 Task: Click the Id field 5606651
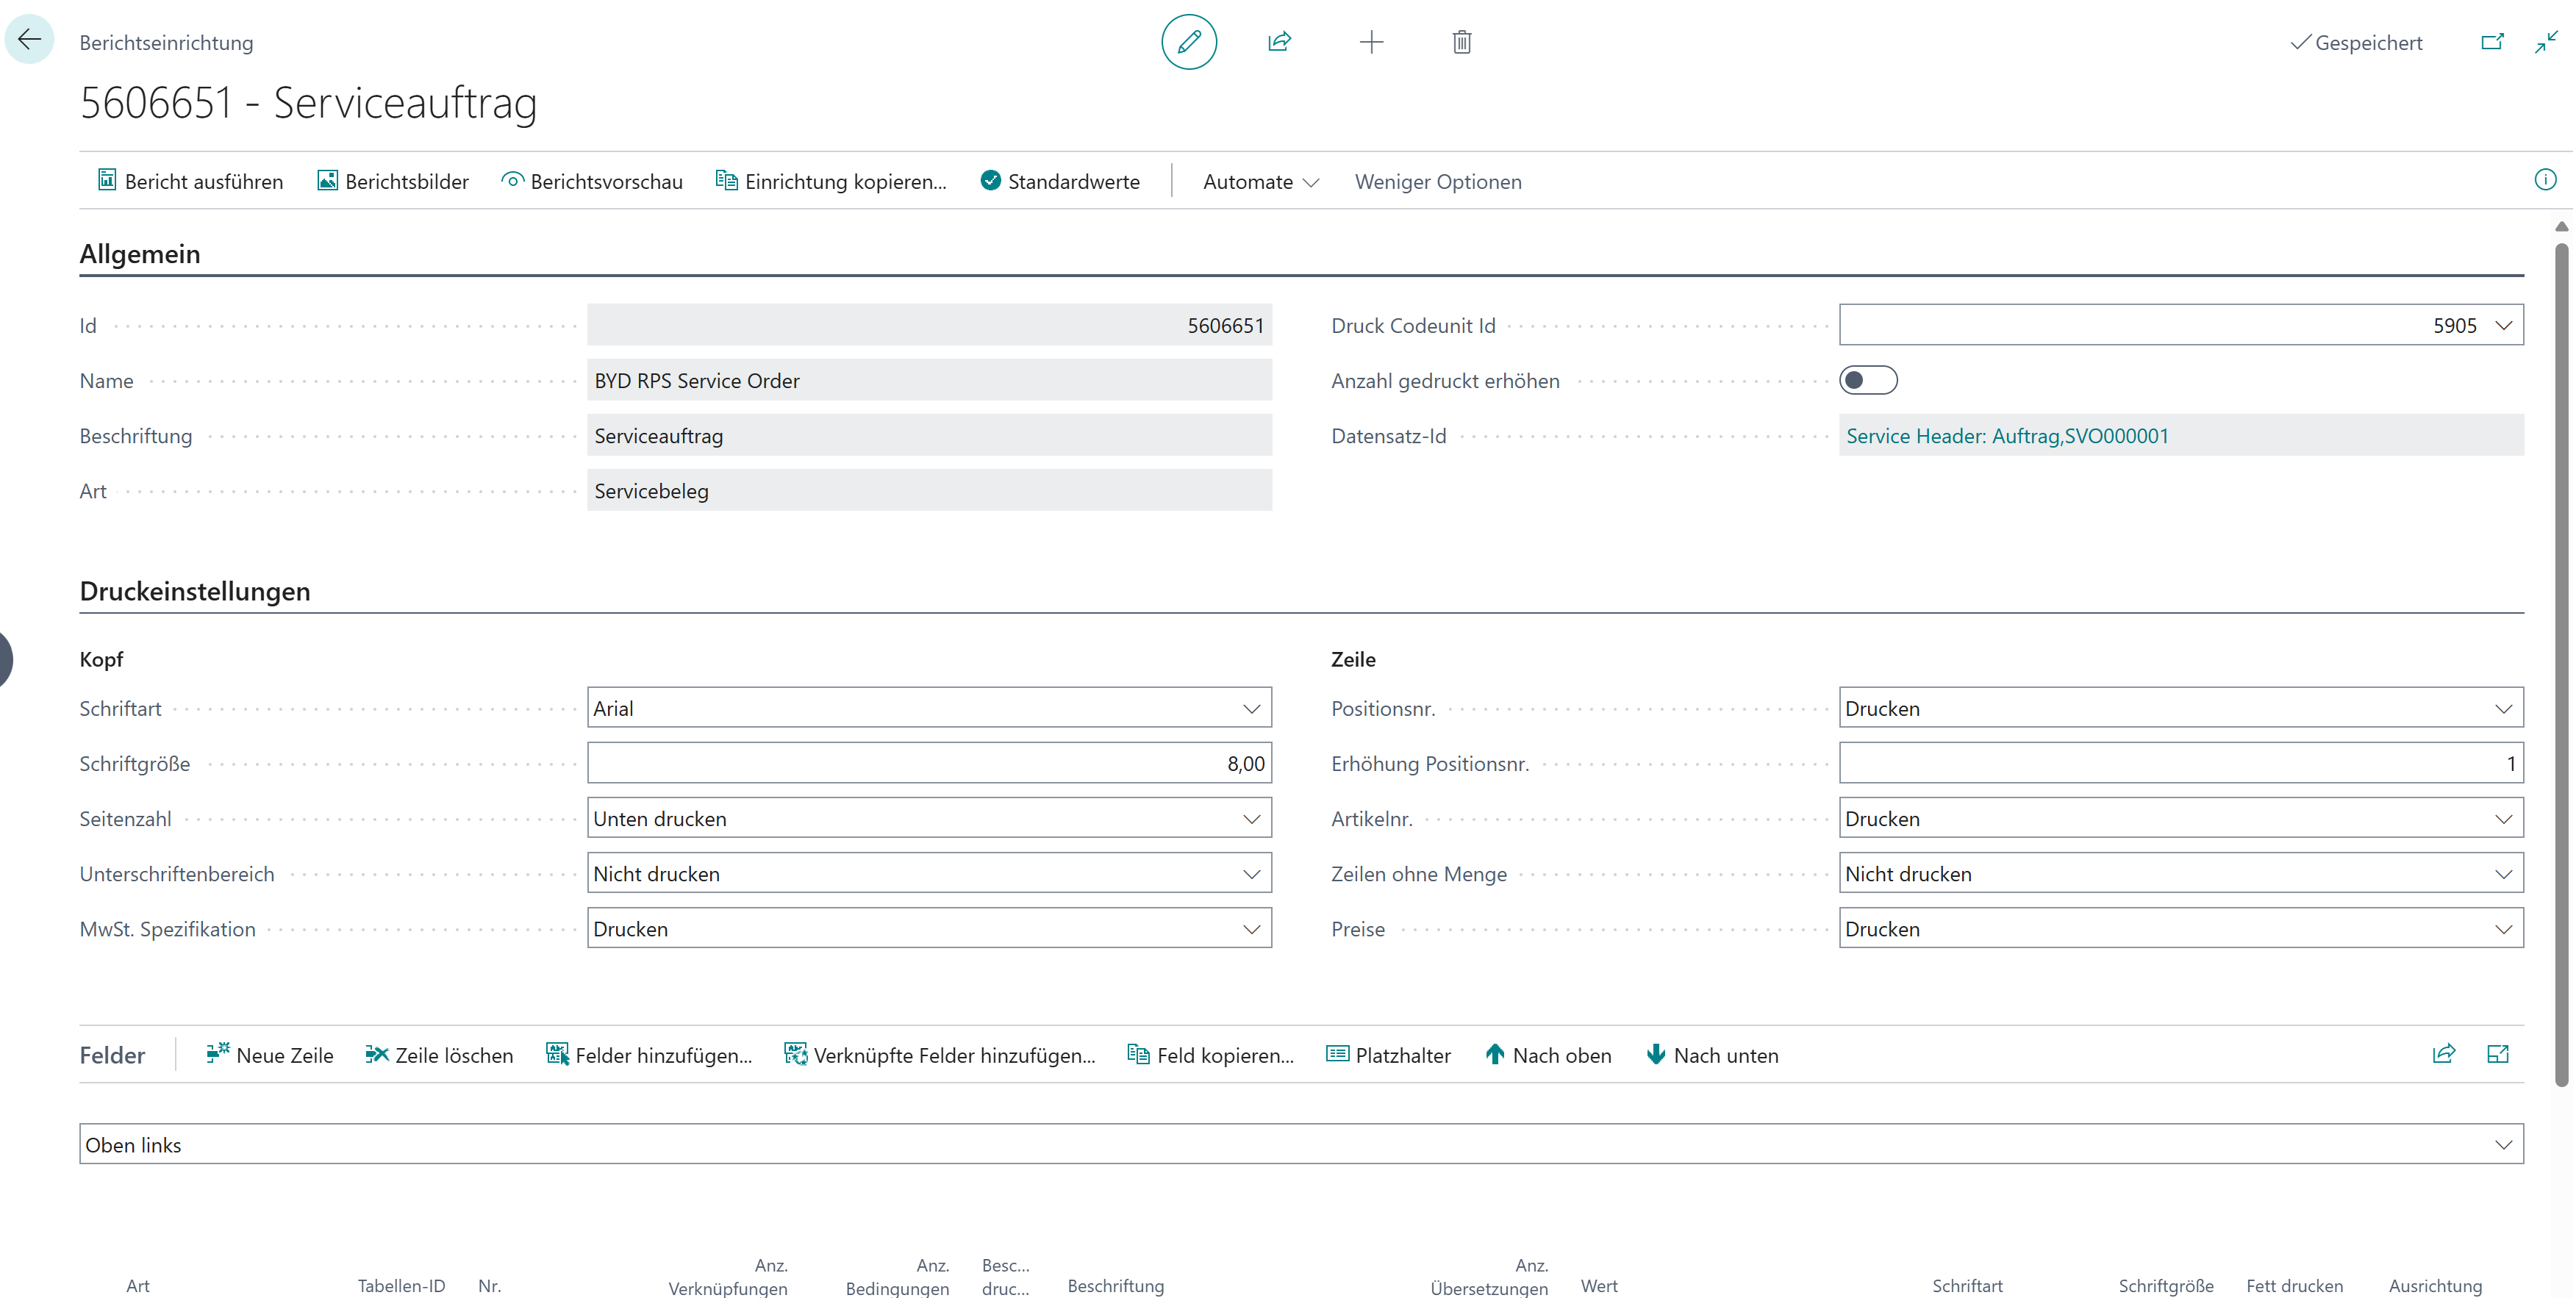(x=929, y=325)
